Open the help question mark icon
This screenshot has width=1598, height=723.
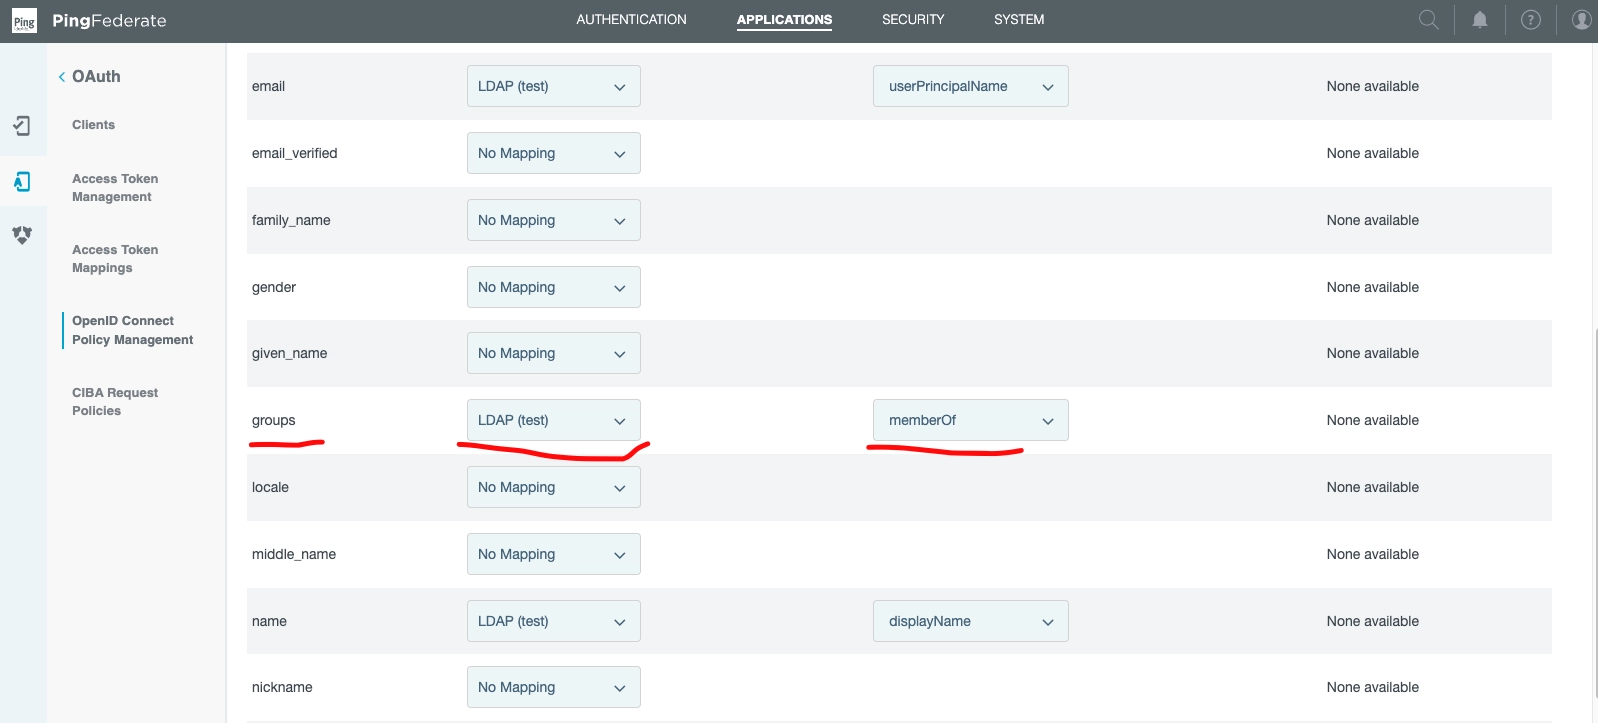point(1530,20)
